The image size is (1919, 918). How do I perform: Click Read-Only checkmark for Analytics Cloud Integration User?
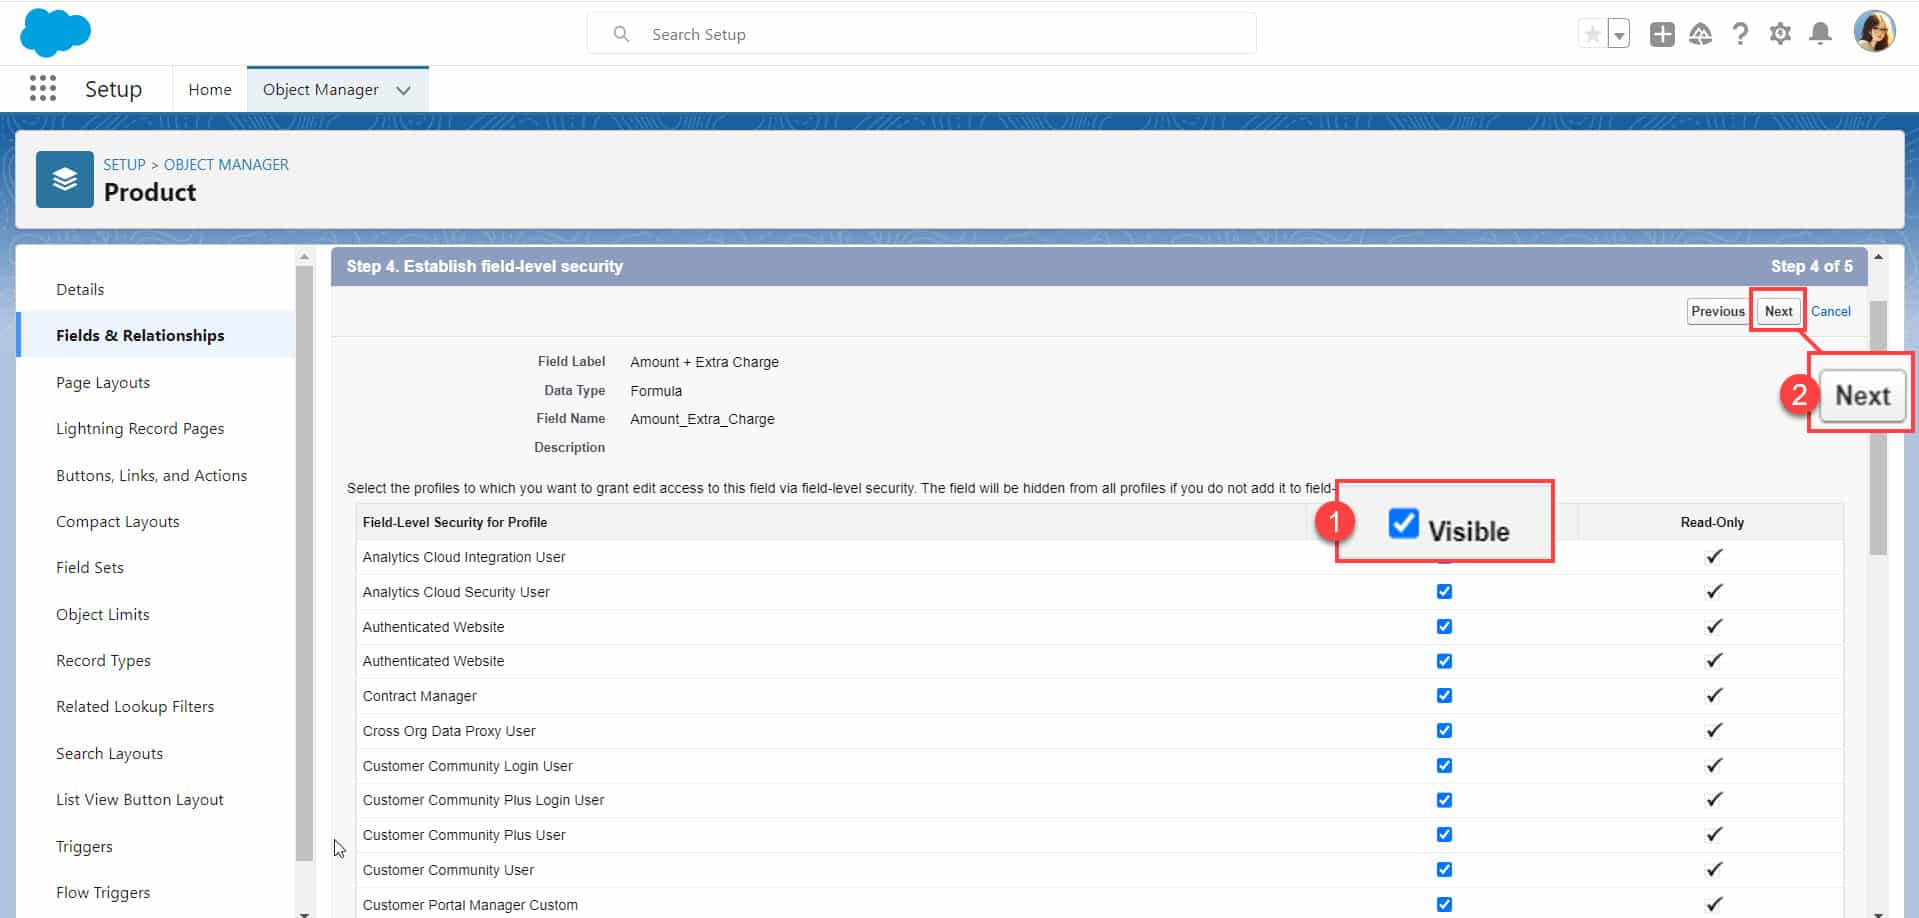[x=1713, y=556]
